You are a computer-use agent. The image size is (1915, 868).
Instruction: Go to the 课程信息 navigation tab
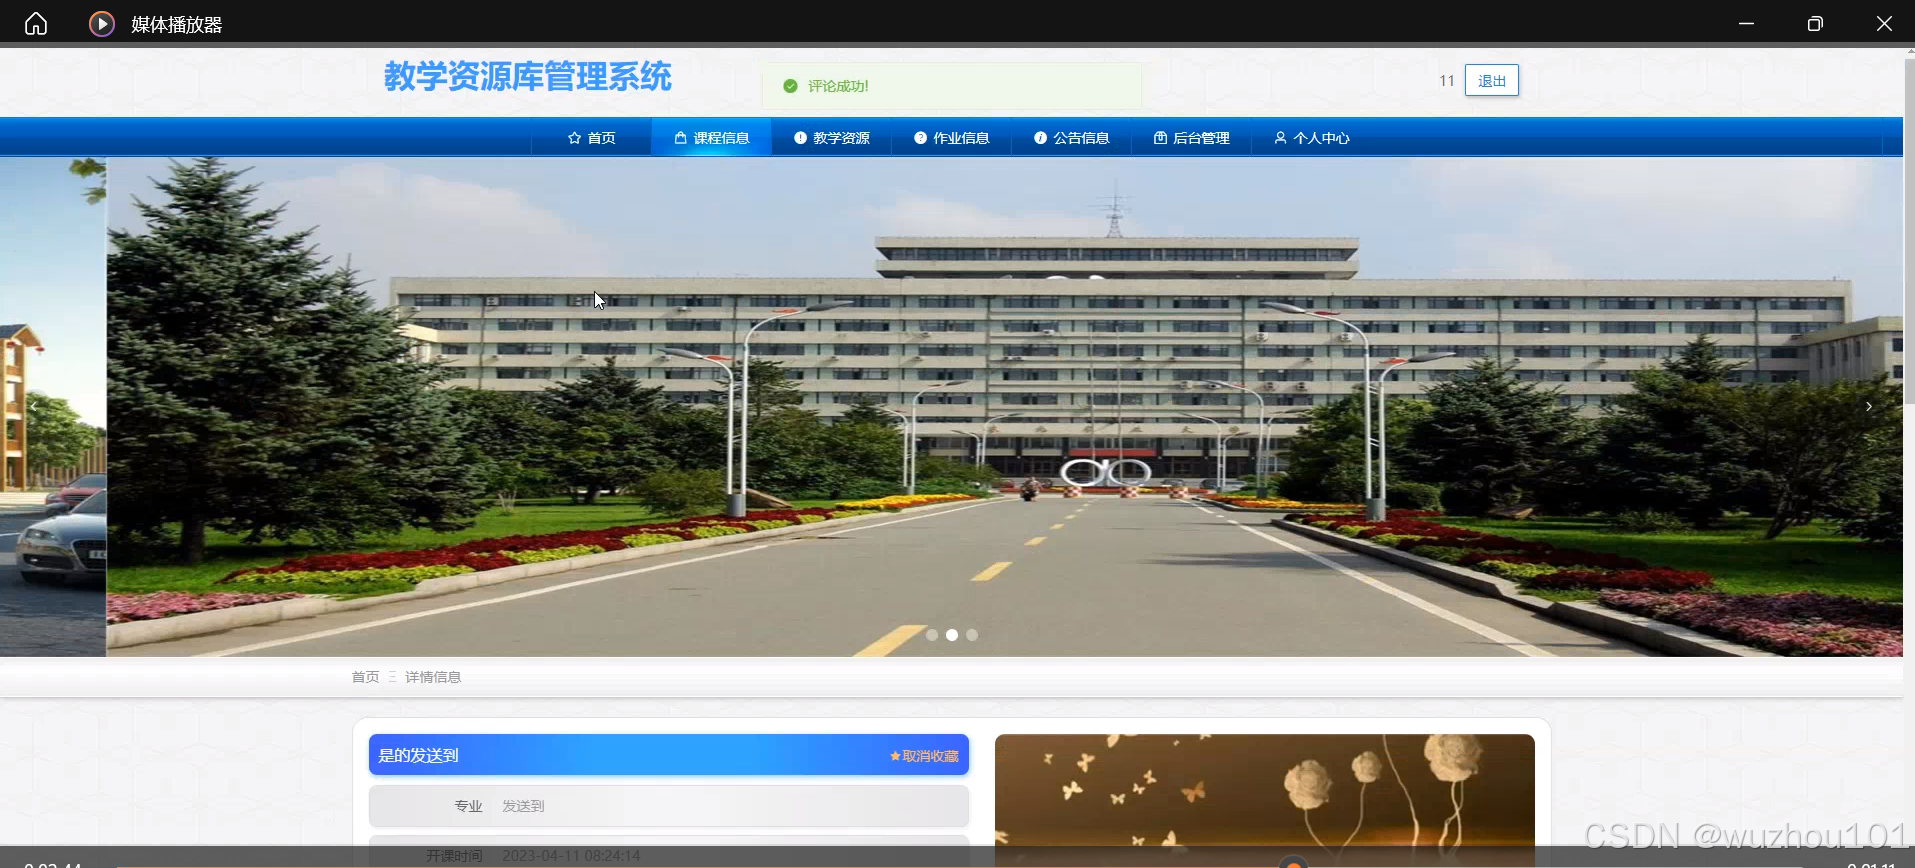(x=711, y=138)
